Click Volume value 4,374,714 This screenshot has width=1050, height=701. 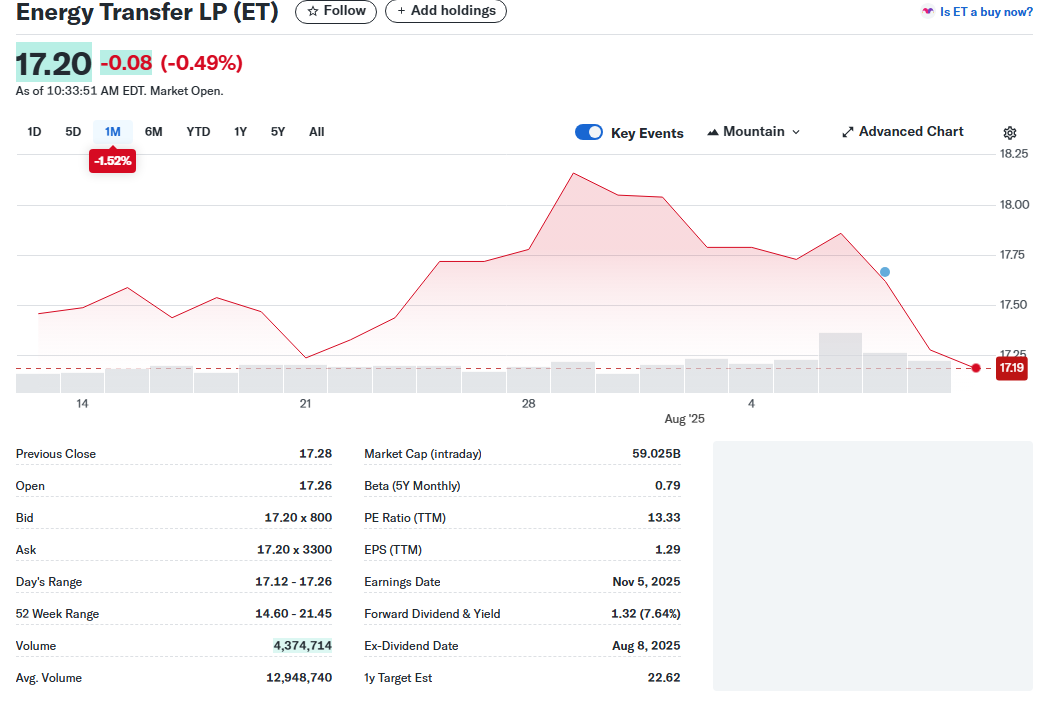coord(302,645)
